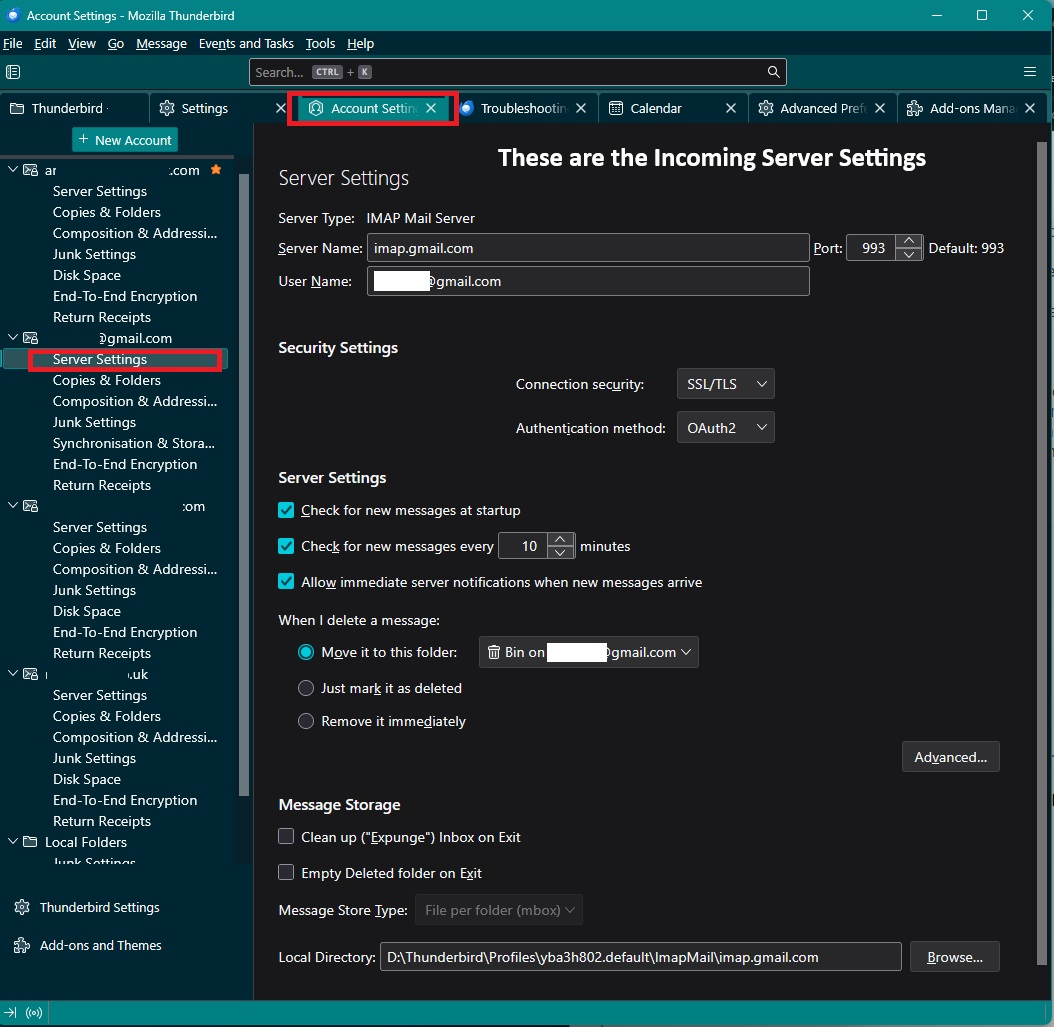
Task: Click the online status radio icon
Action: tap(34, 1012)
